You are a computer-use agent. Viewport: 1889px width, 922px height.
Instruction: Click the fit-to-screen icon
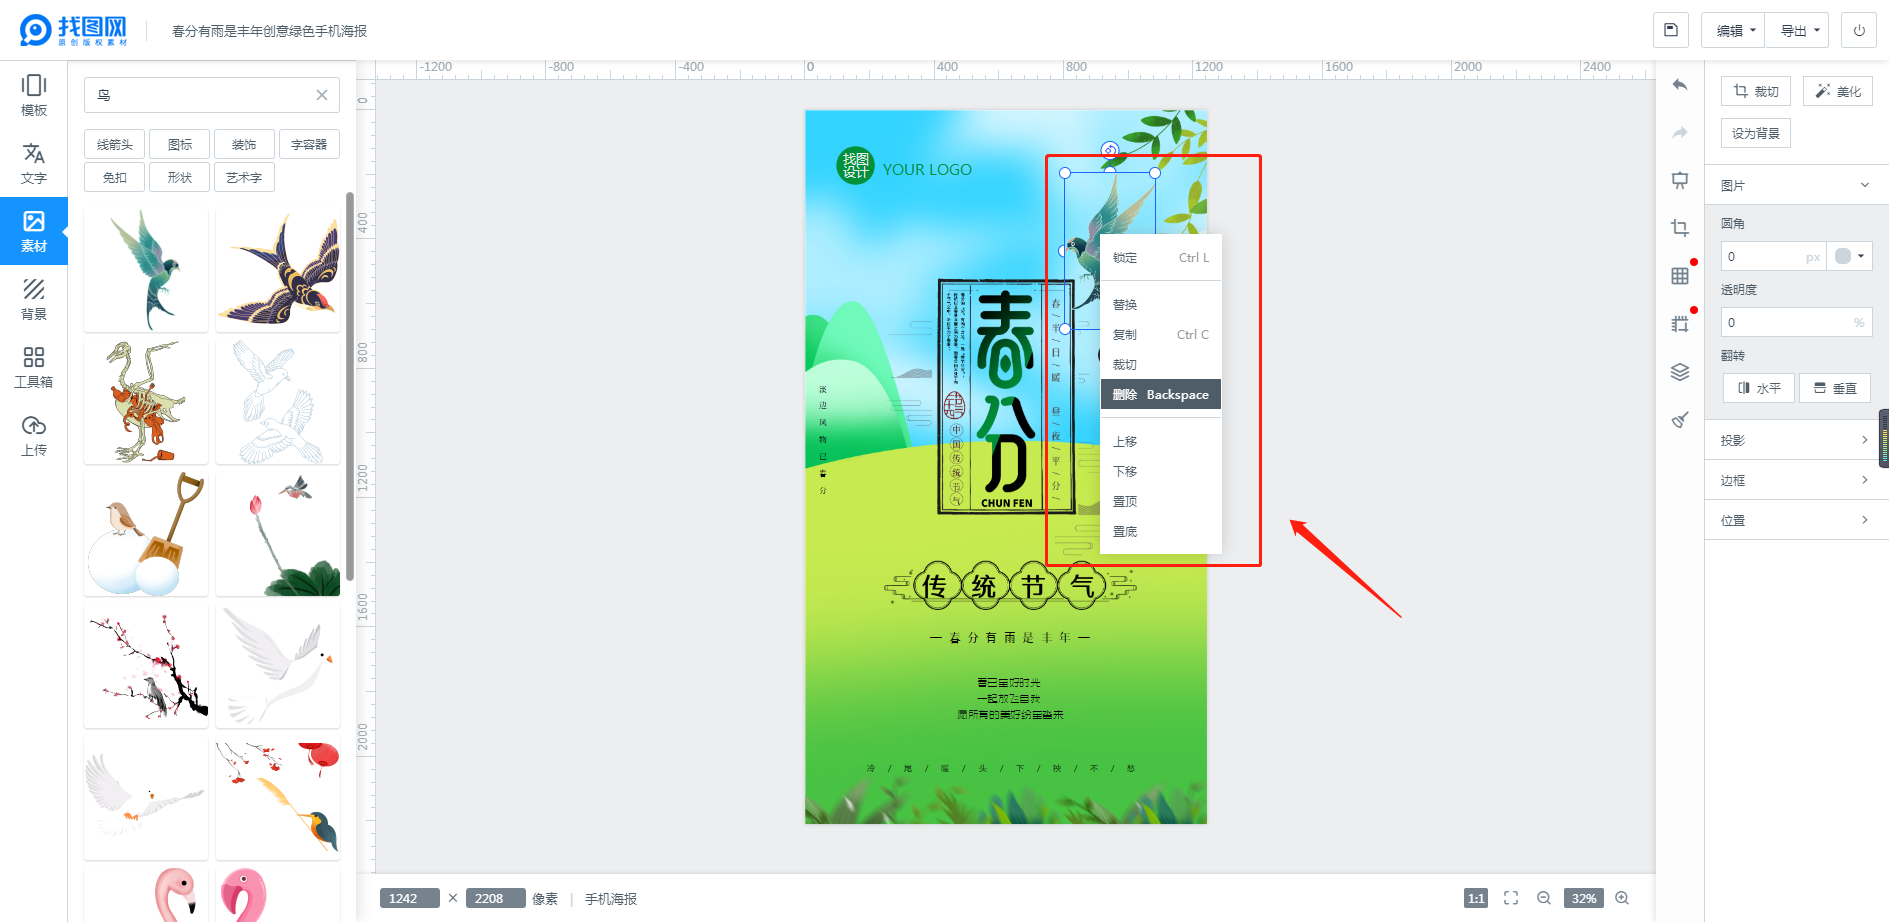coord(1511,898)
